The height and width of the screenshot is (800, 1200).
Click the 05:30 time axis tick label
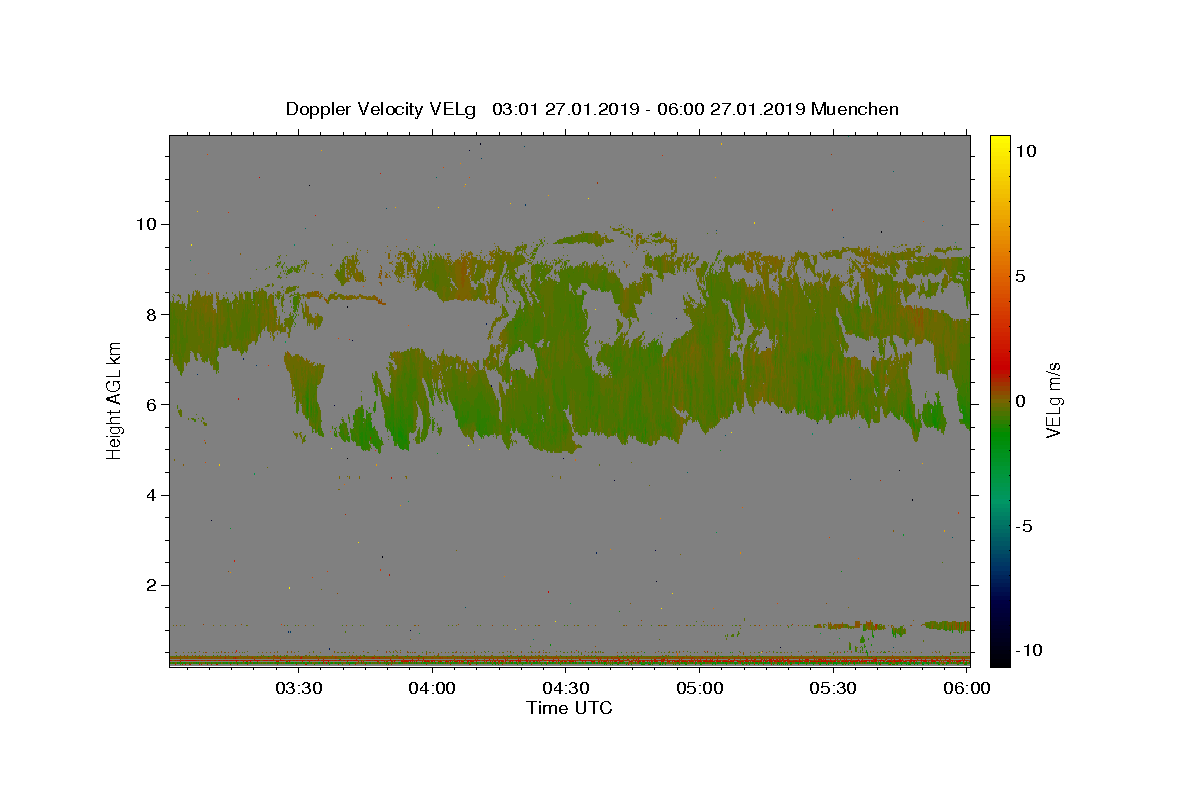(833, 688)
